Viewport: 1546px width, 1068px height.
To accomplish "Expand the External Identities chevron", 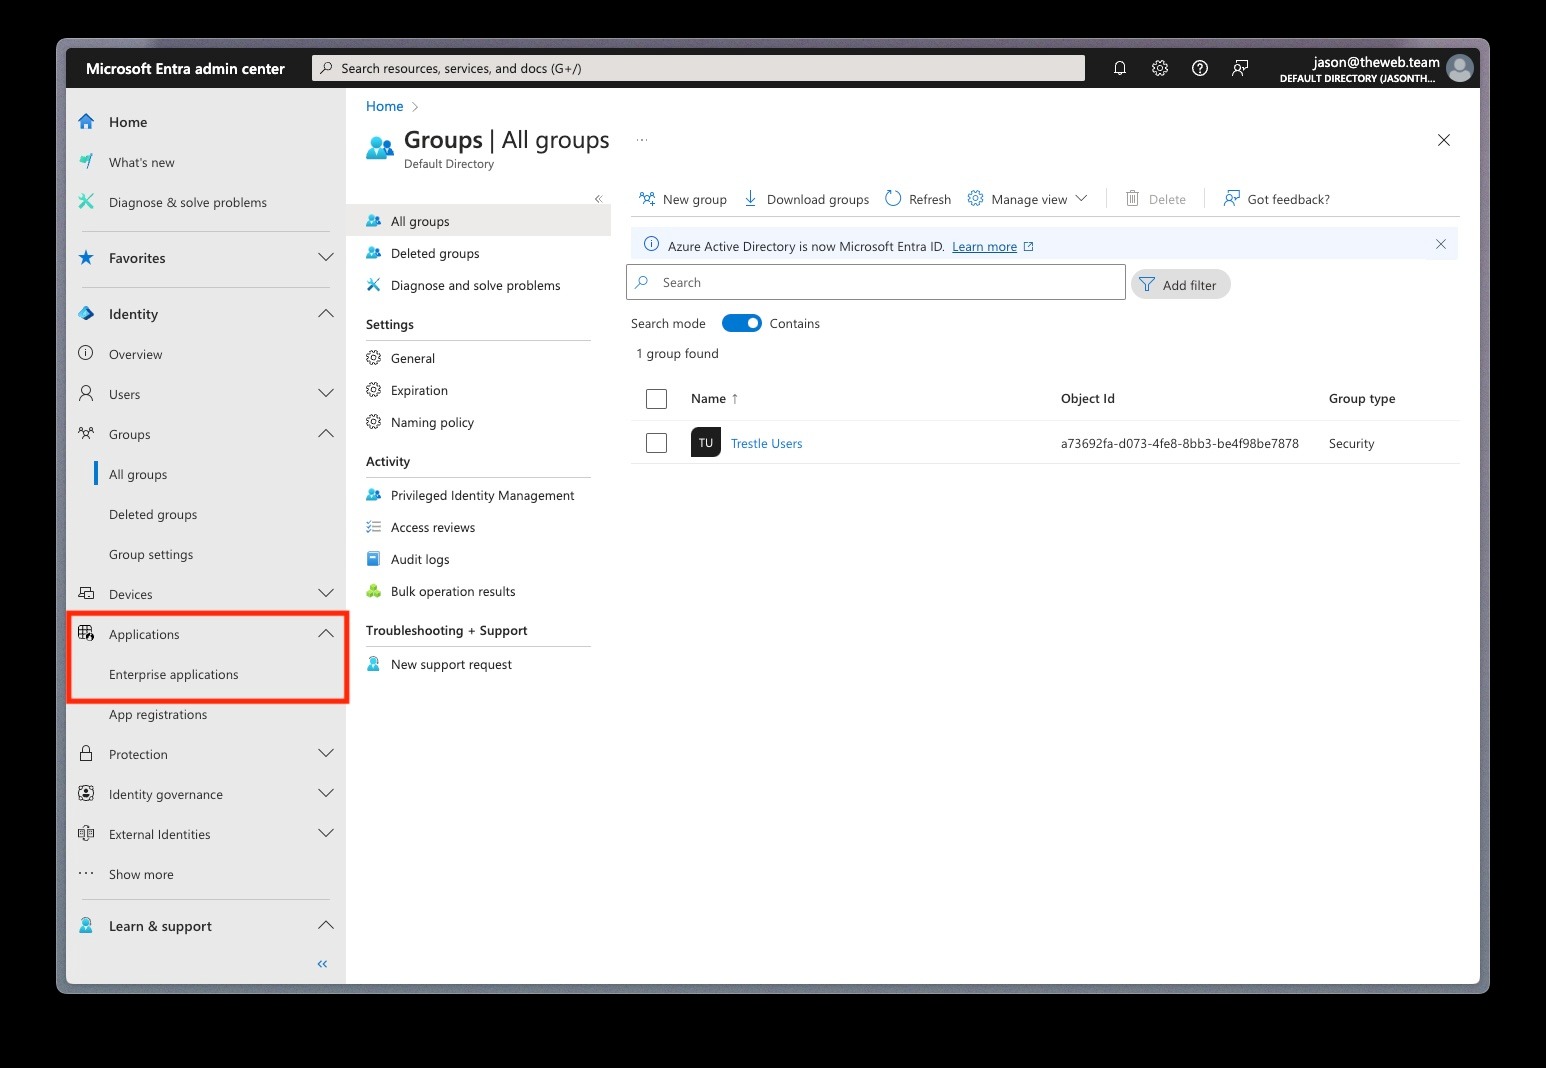I will coord(326,834).
